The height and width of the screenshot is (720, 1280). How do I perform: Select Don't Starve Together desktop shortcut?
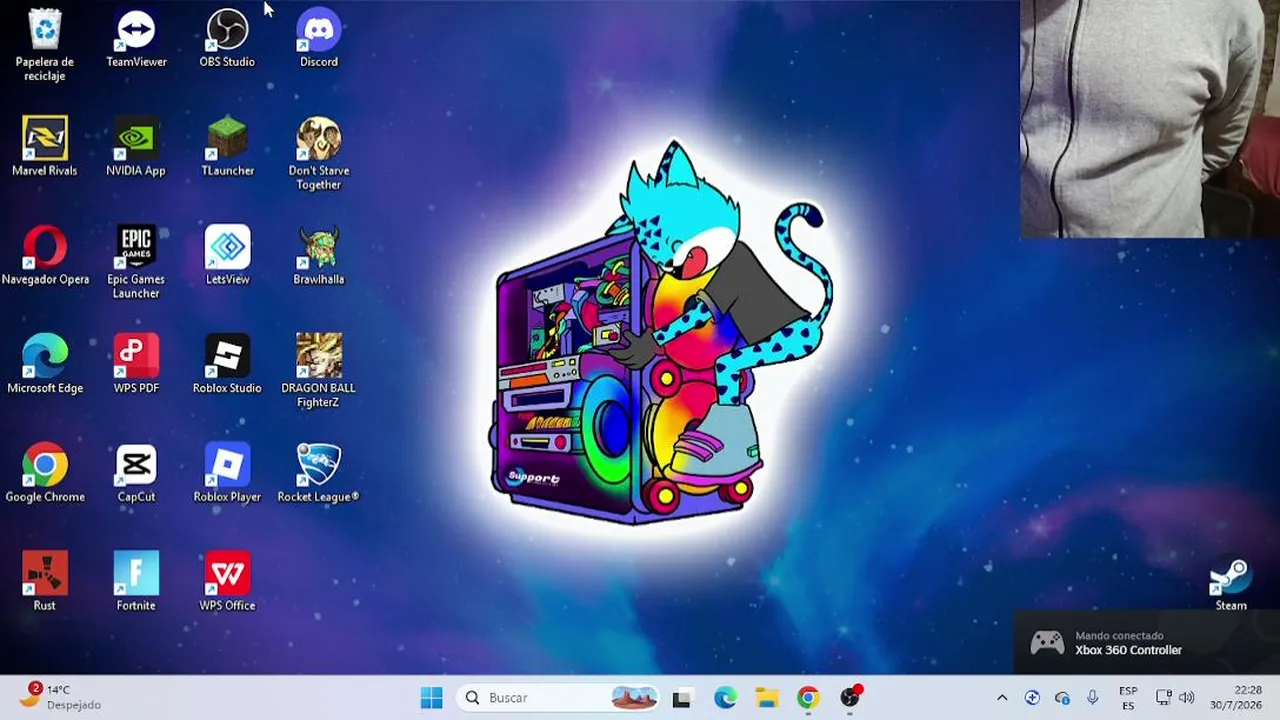[x=319, y=154]
